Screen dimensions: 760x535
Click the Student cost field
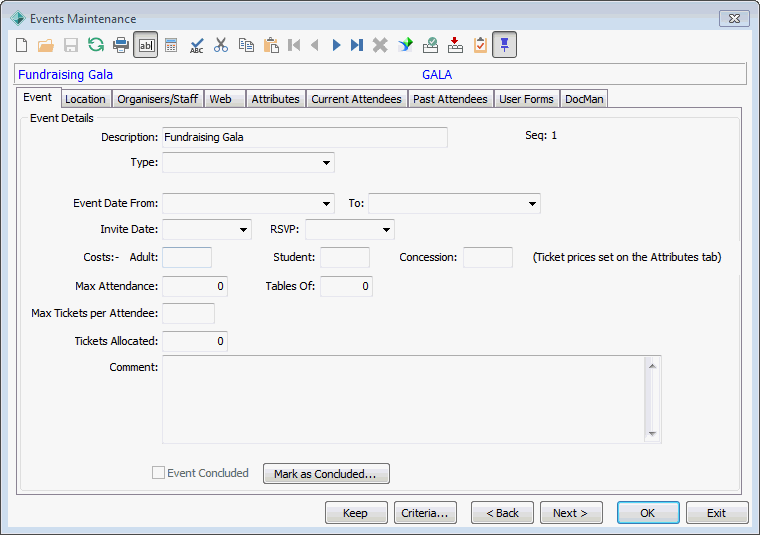tap(345, 257)
